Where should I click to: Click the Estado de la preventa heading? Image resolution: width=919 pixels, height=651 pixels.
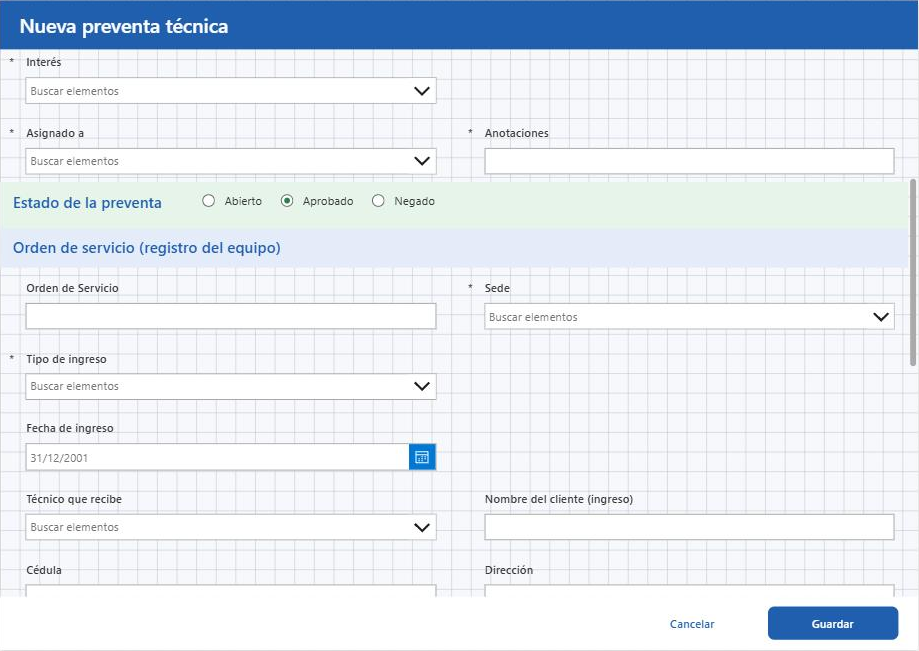pyautogui.click(x=87, y=203)
